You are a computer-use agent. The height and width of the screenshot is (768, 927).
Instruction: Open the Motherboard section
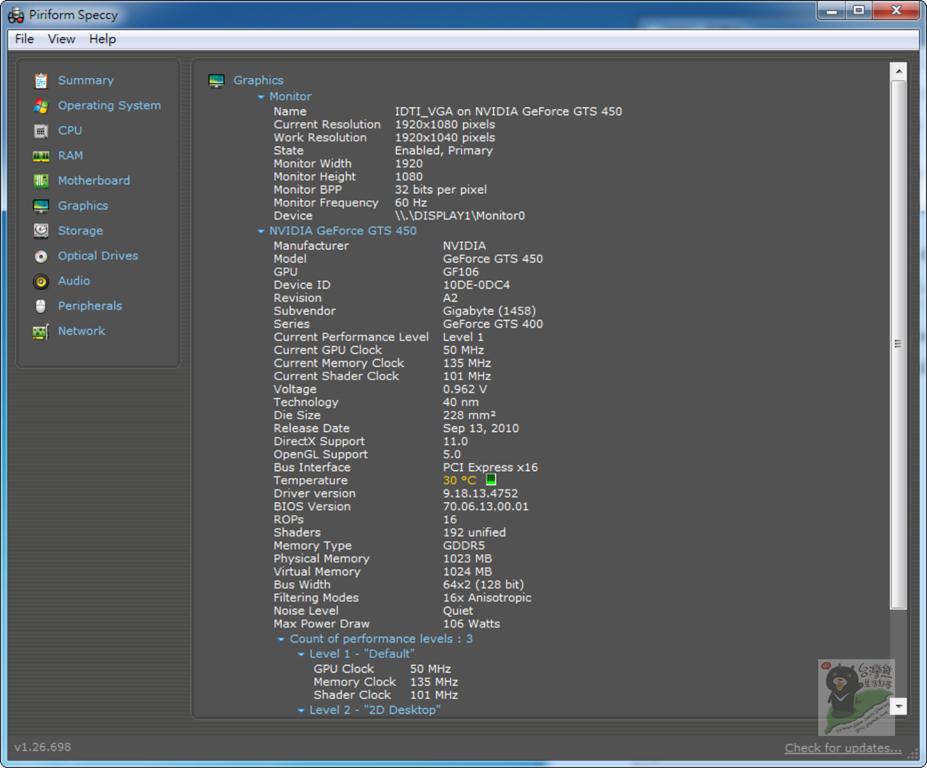coord(94,181)
